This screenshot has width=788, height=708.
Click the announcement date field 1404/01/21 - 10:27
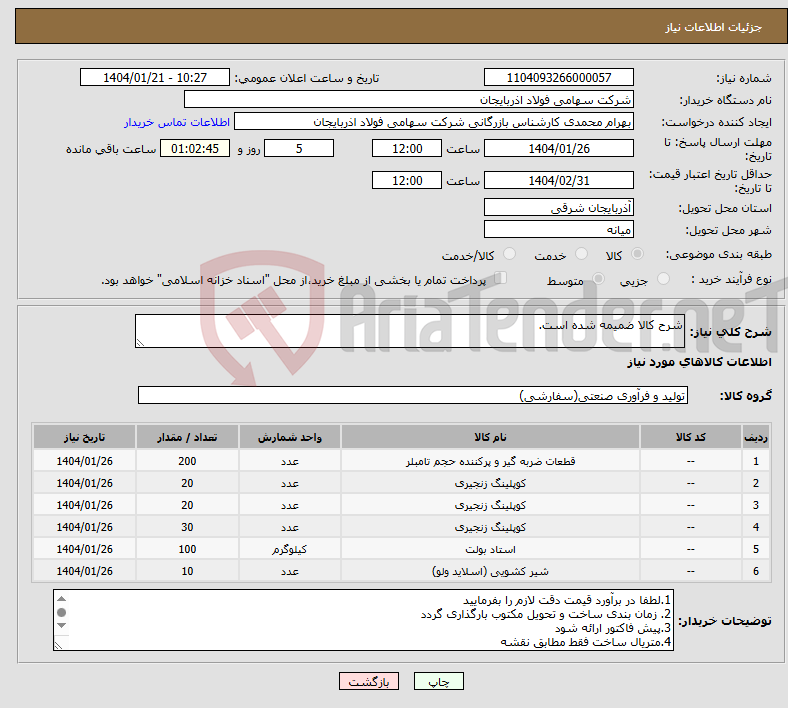(x=155, y=77)
